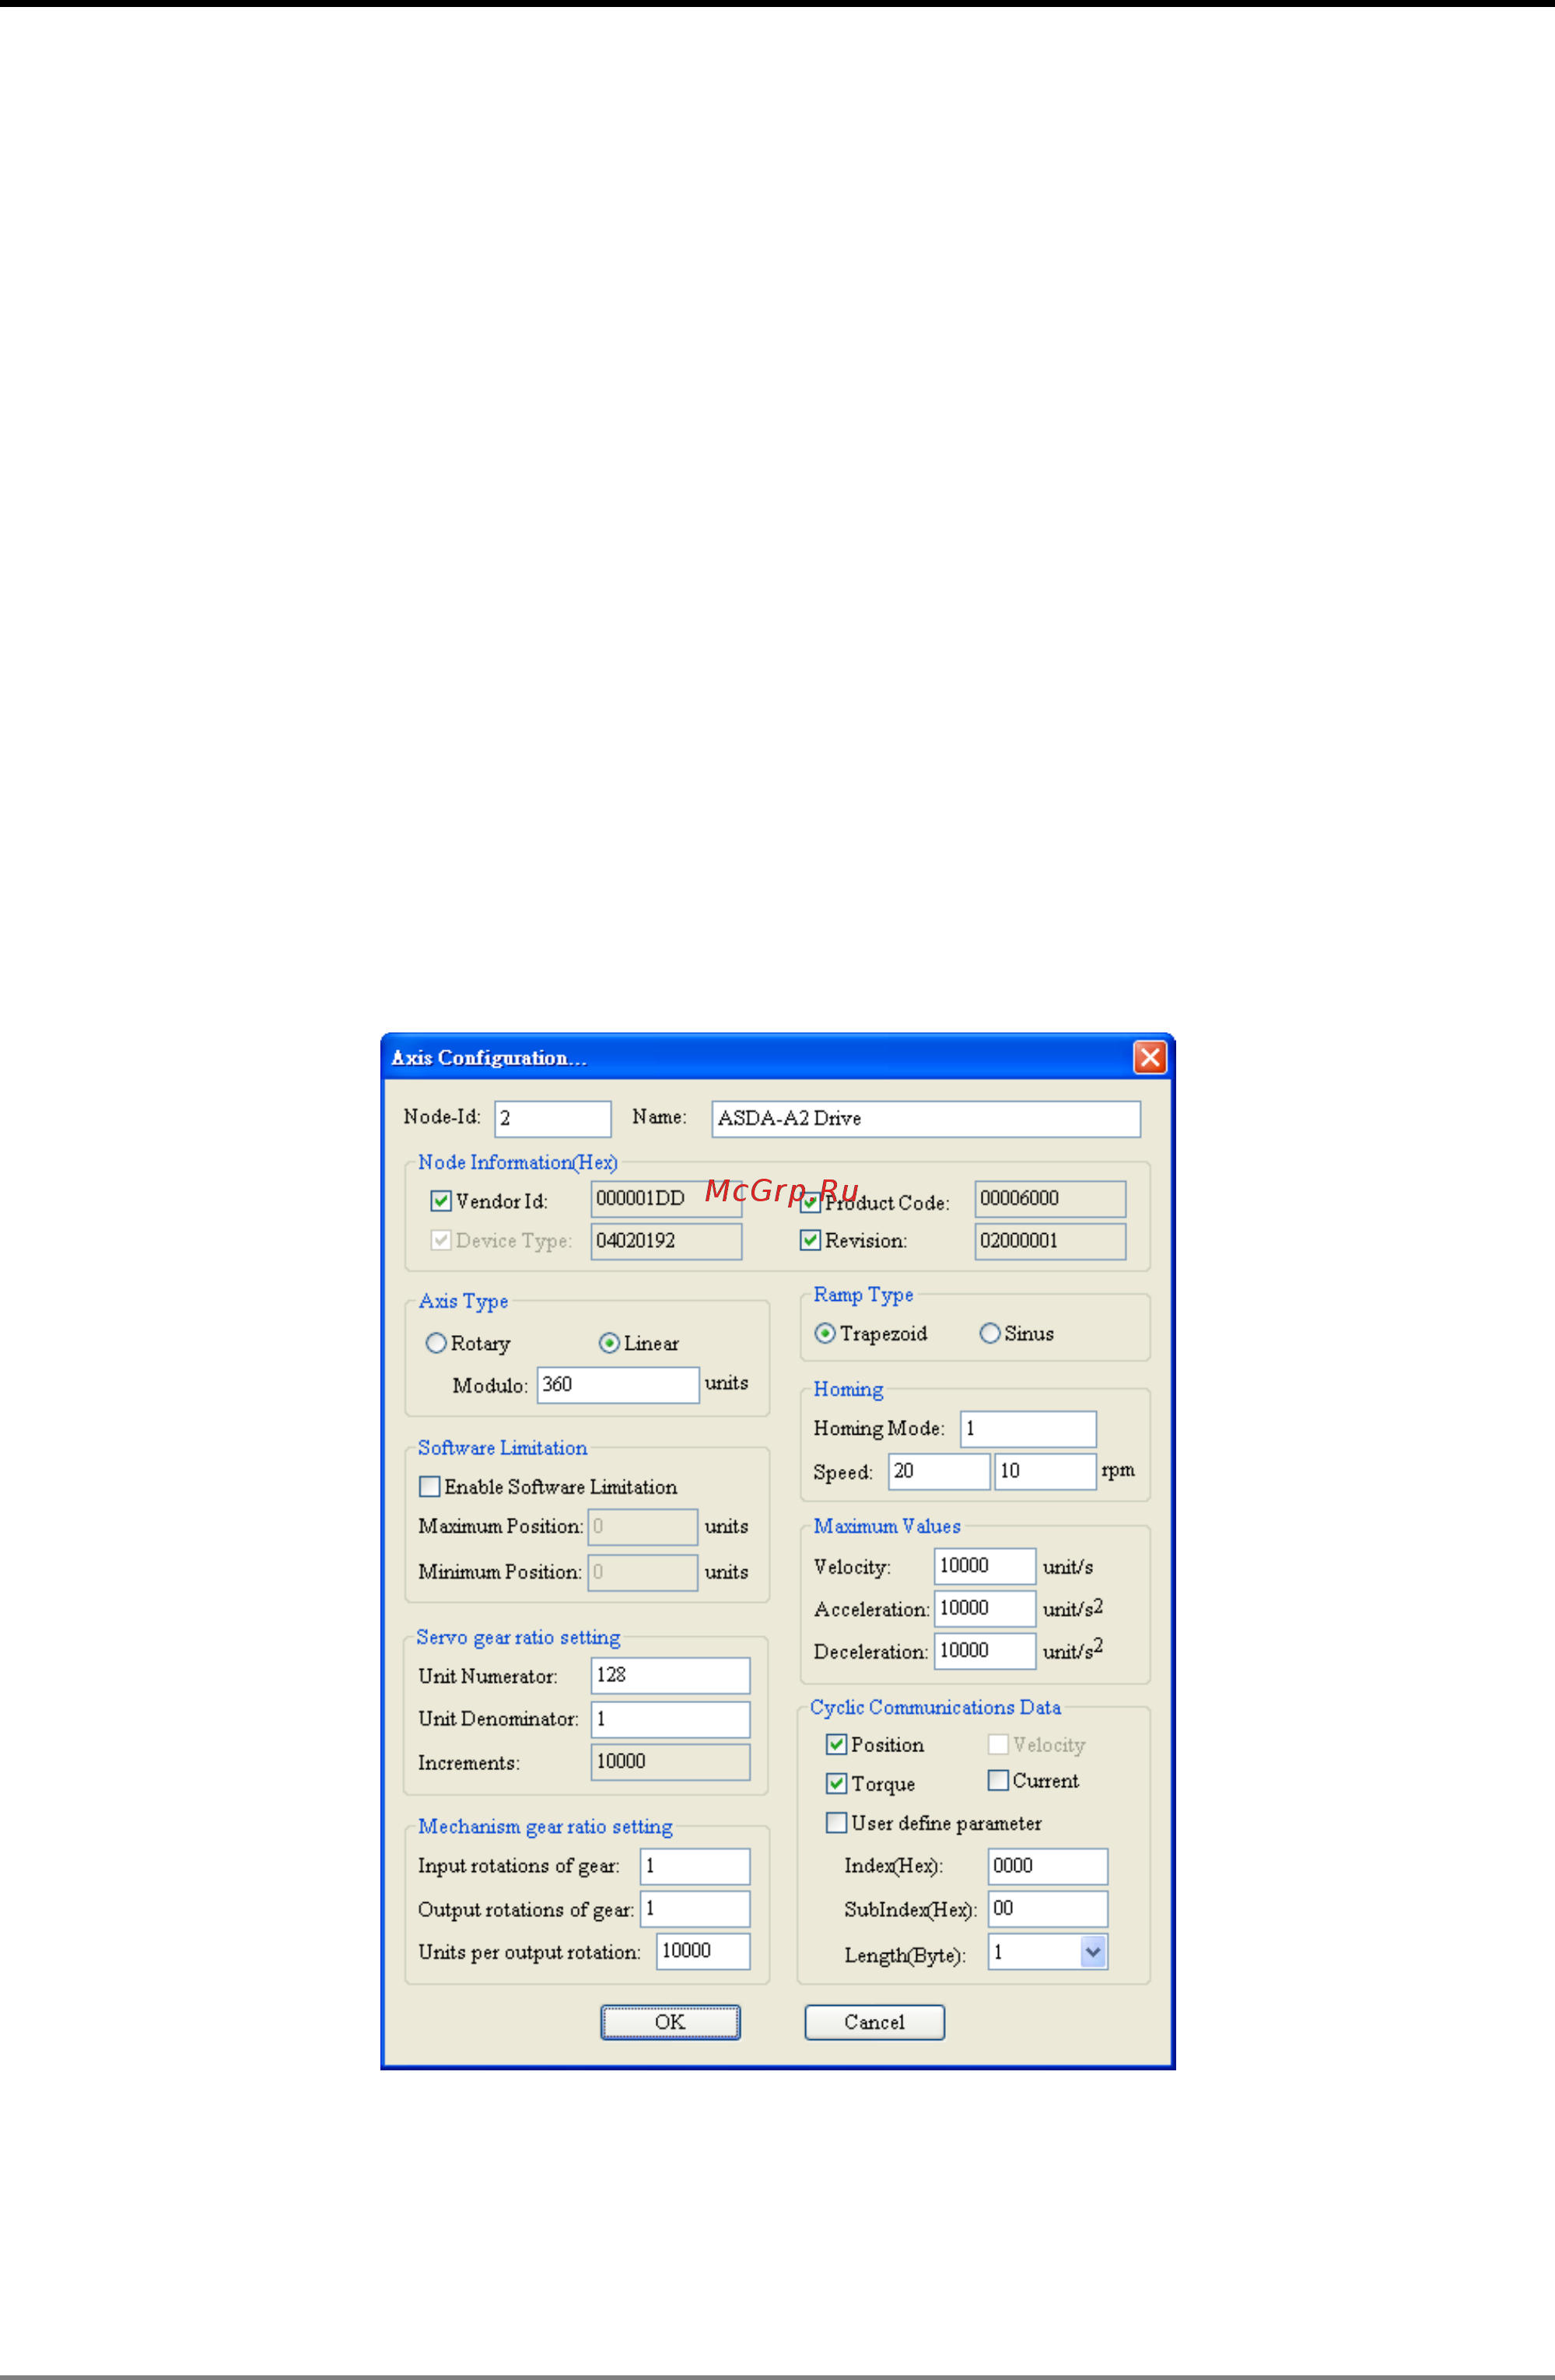The height and width of the screenshot is (2380, 1555).
Task: Click the Maximum Position field
Action: (643, 1527)
